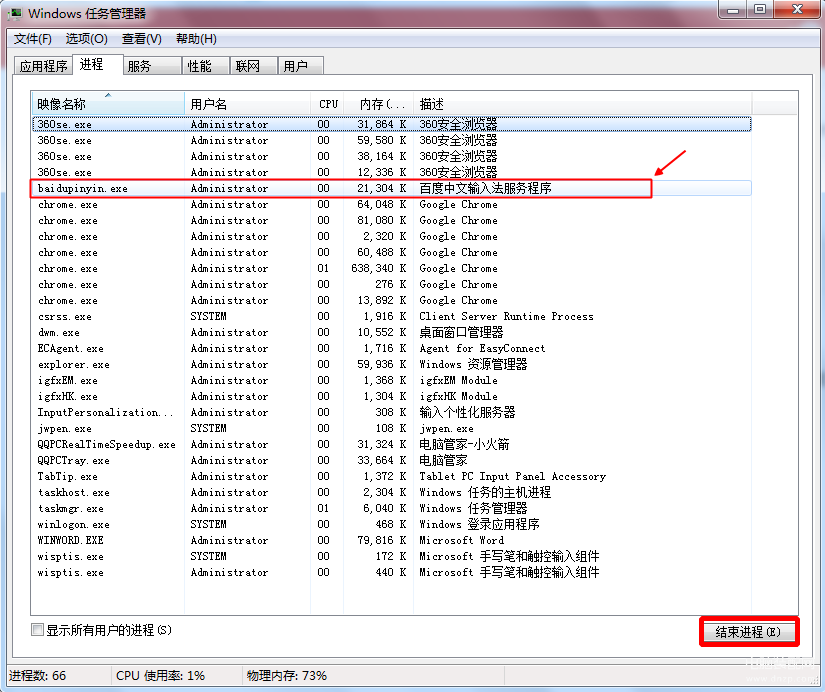Click status bar 进程数: 66
Viewport: 825px width, 692px height.
coord(37,676)
